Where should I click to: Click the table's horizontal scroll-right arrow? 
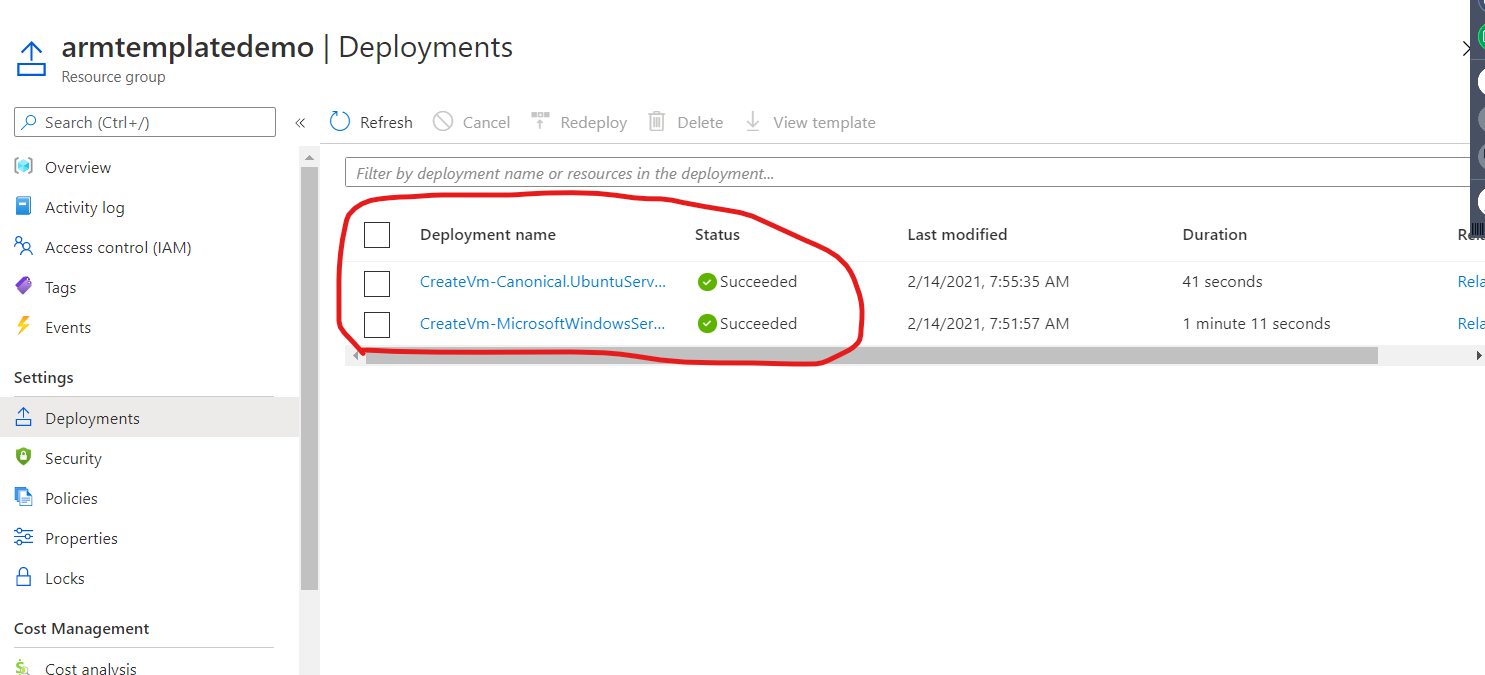(1479, 356)
